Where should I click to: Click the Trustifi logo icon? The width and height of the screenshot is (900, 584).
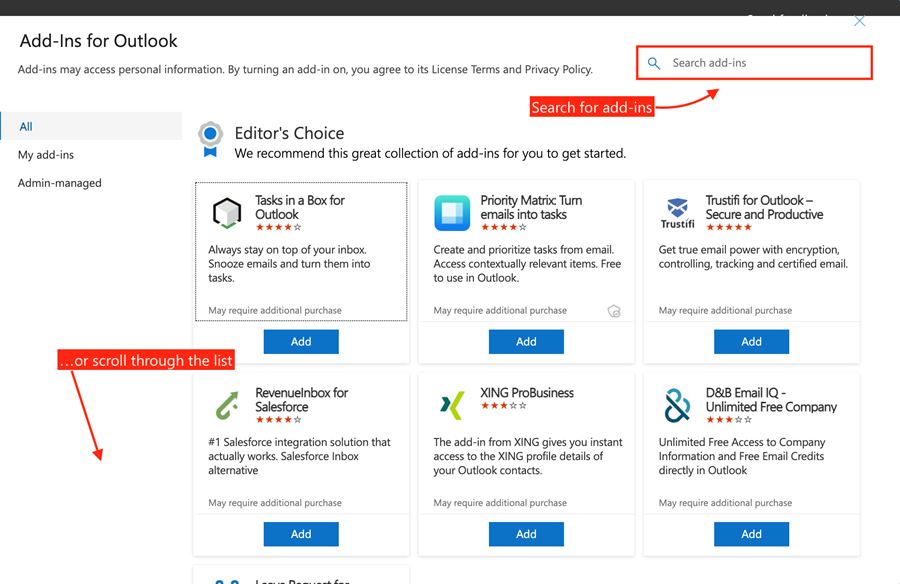(677, 213)
